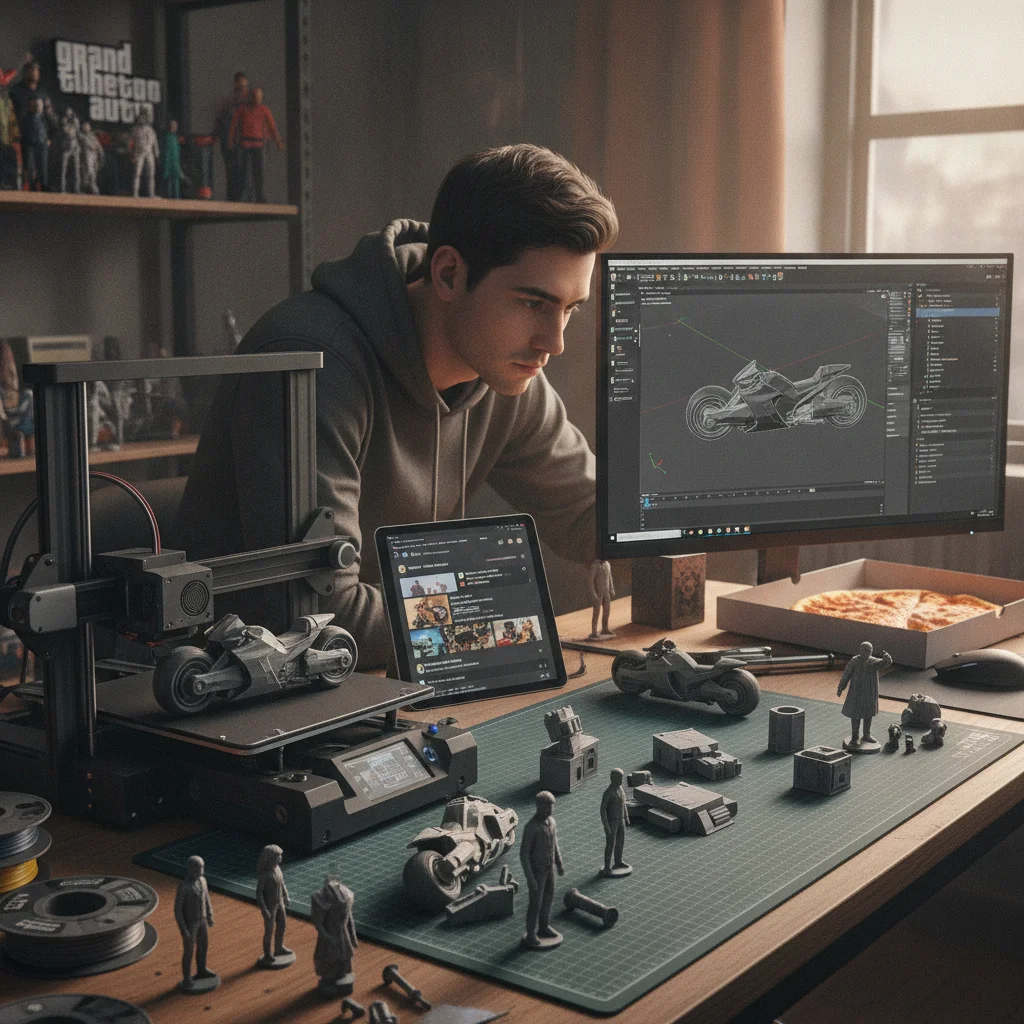Open the tan illustrated thumbnail on the tablet

coord(428,612)
